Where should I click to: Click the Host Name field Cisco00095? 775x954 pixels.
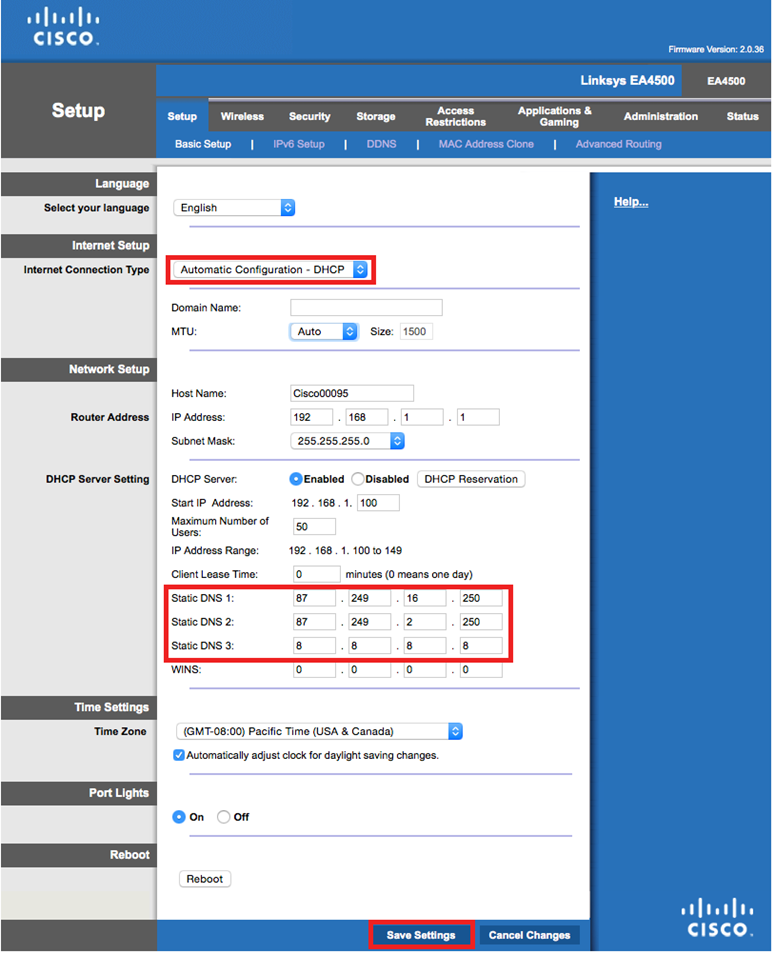[352, 394]
